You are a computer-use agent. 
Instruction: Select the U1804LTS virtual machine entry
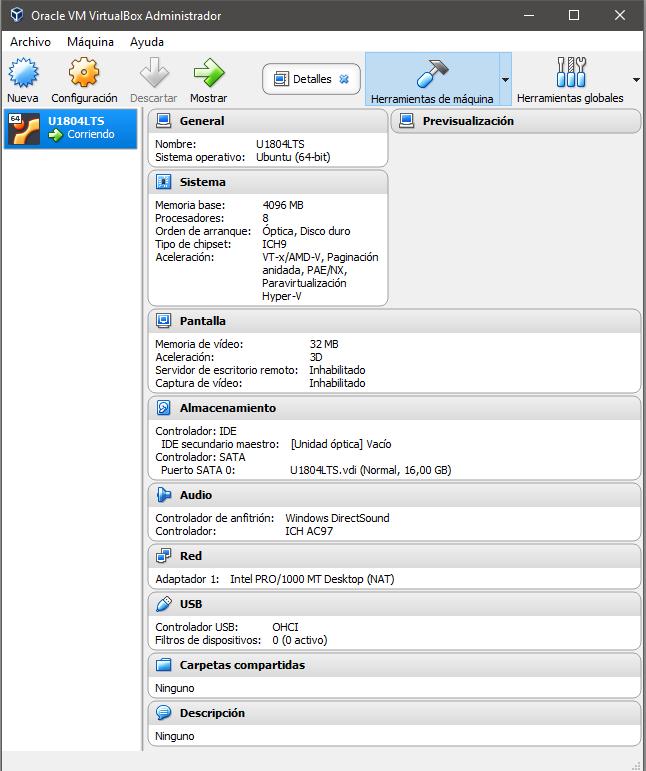(x=70, y=129)
